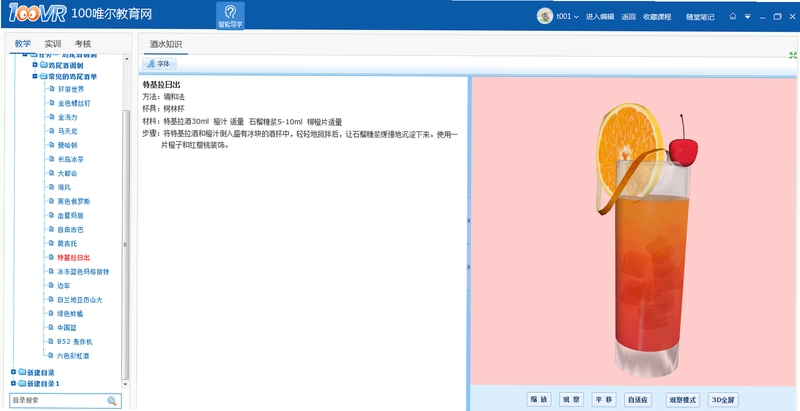
Task: Click the 鸡尾酒调制 folder label
Action: (x=66, y=65)
